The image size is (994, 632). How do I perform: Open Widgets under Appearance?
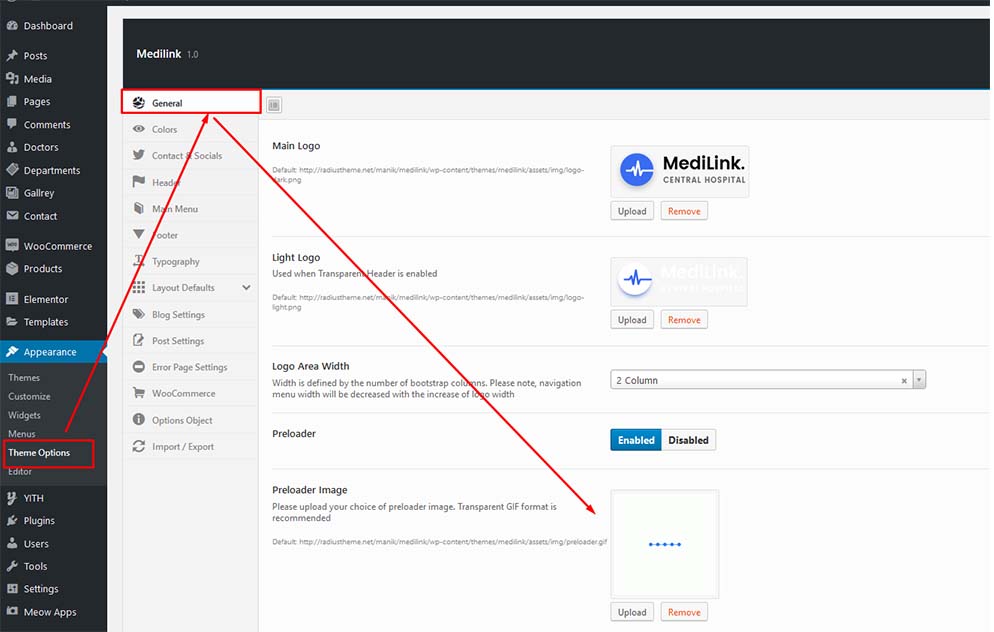[x=24, y=415]
